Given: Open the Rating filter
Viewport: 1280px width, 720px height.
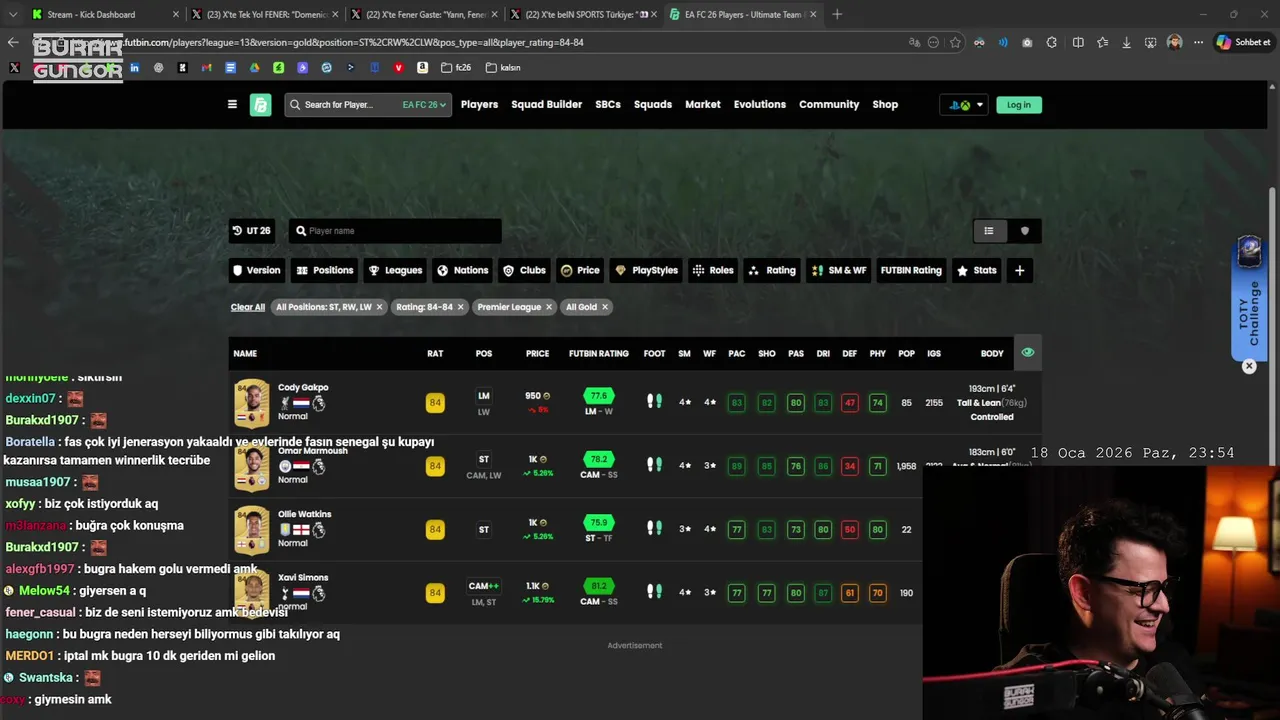Looking at the screenshot, I should pyautogui.click(x=772, y=270).
